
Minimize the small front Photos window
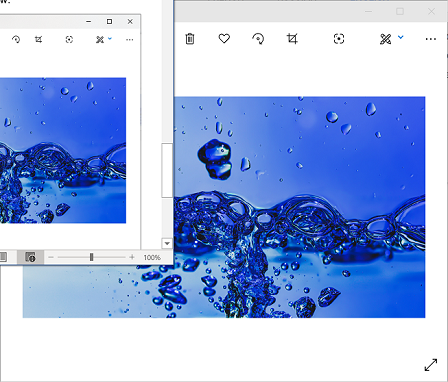click(88, 22)
